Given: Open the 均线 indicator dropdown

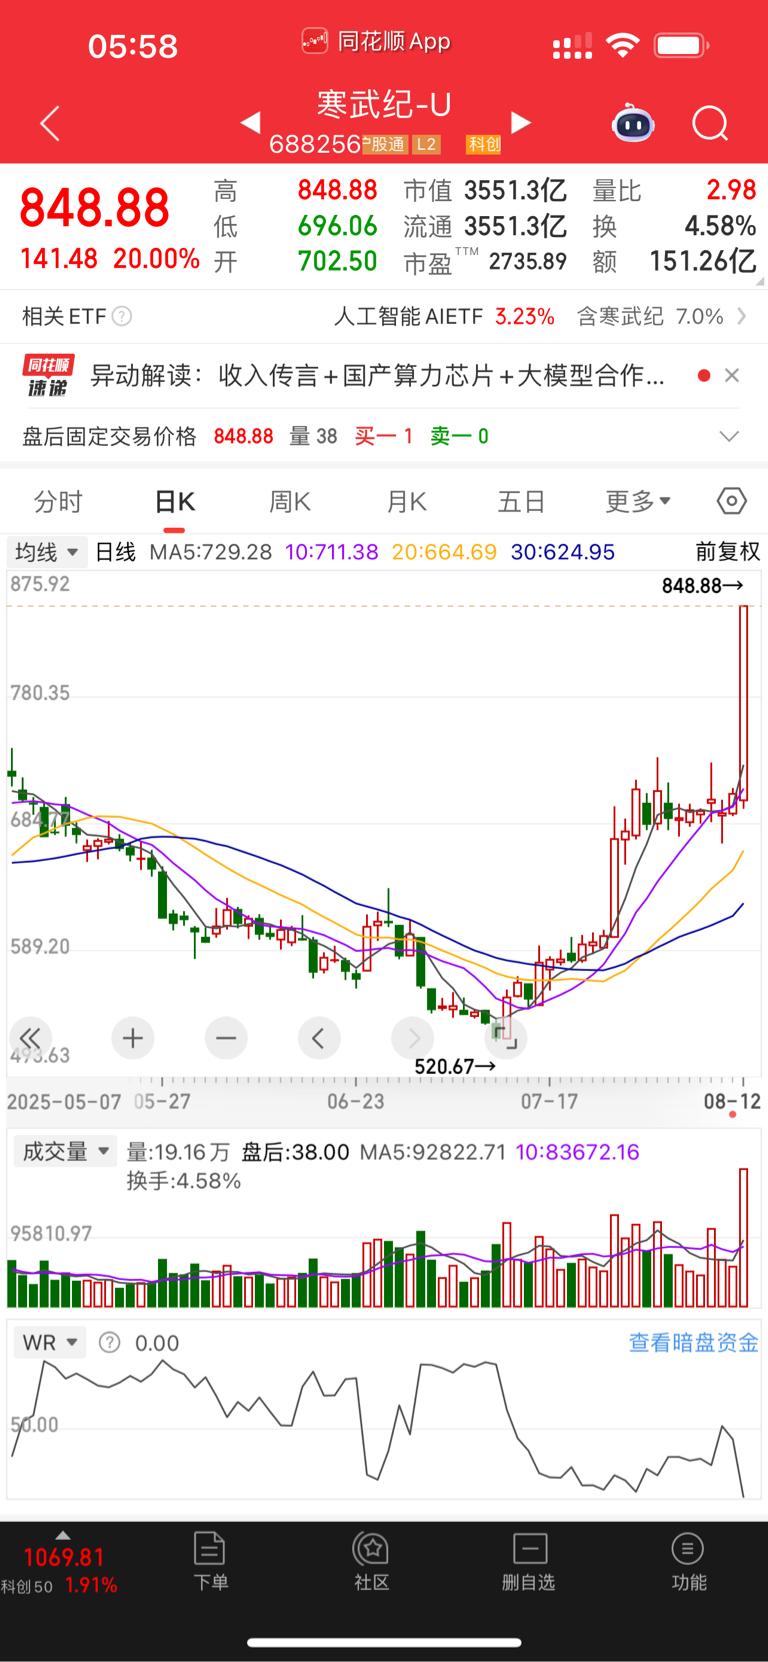Looking at the screenshot, I should (46, 552).
